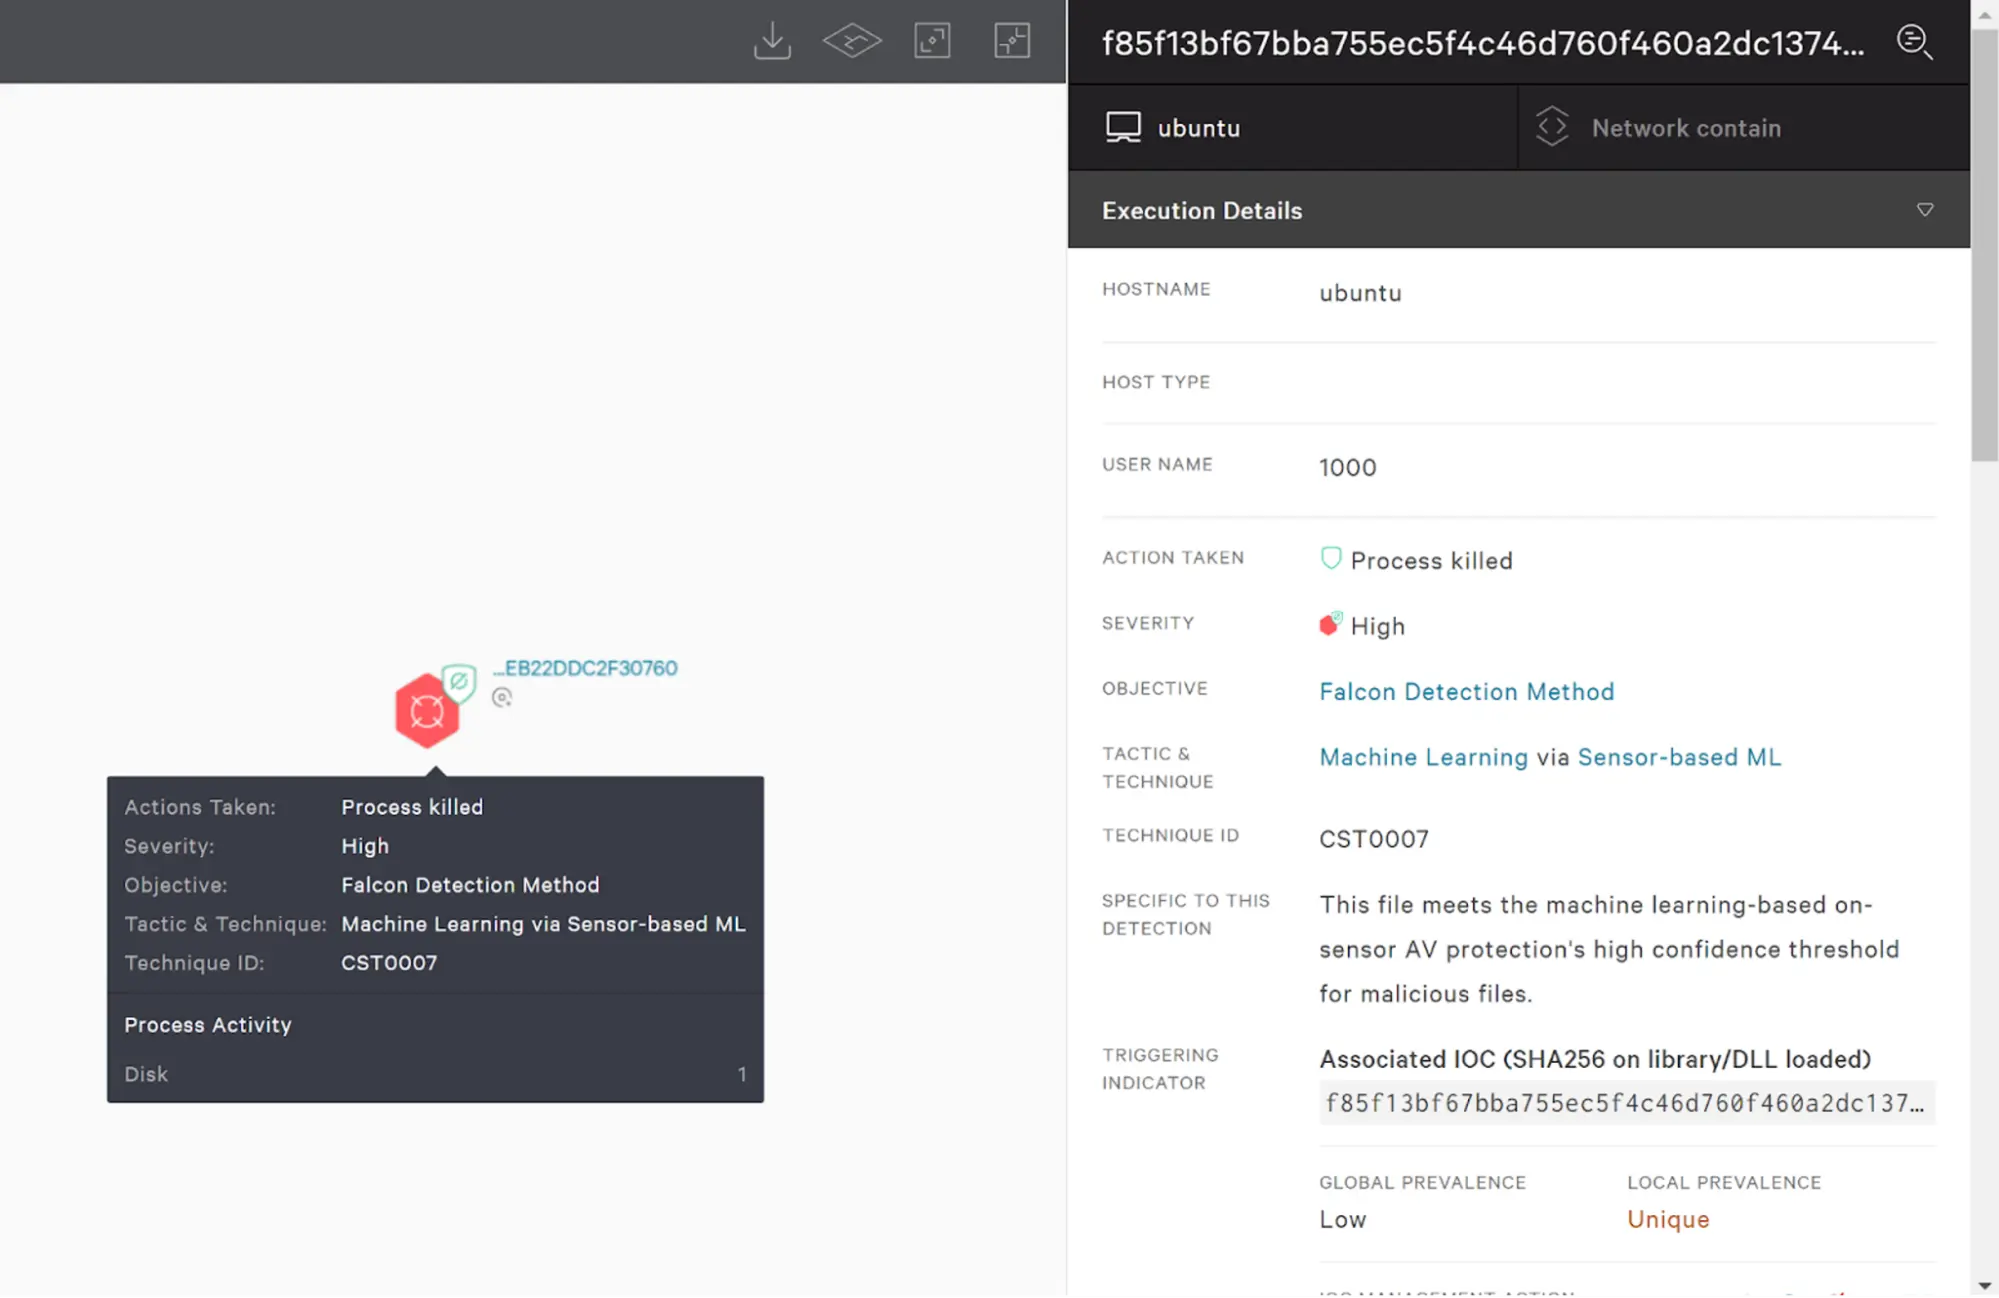Follow the Machine Learning tactic link
Image resolution: width=1999 pixels, height=1298 pixels.
click(1423, 757)
